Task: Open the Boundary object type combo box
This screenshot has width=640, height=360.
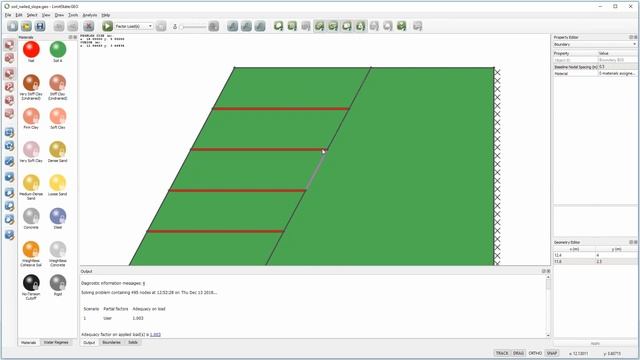Action: tap(595, 44)
